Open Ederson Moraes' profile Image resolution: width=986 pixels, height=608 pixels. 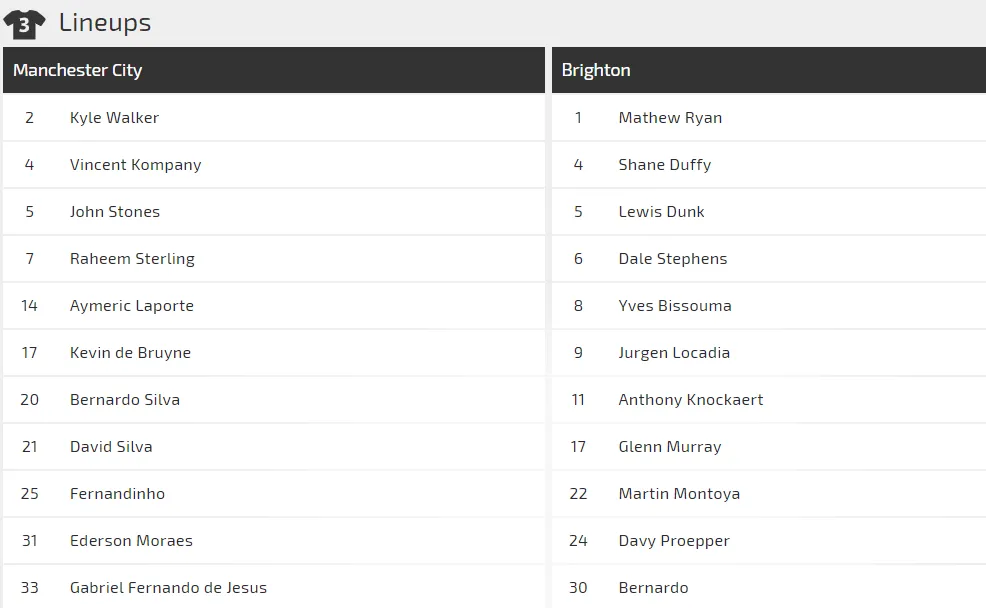[131, 541]
